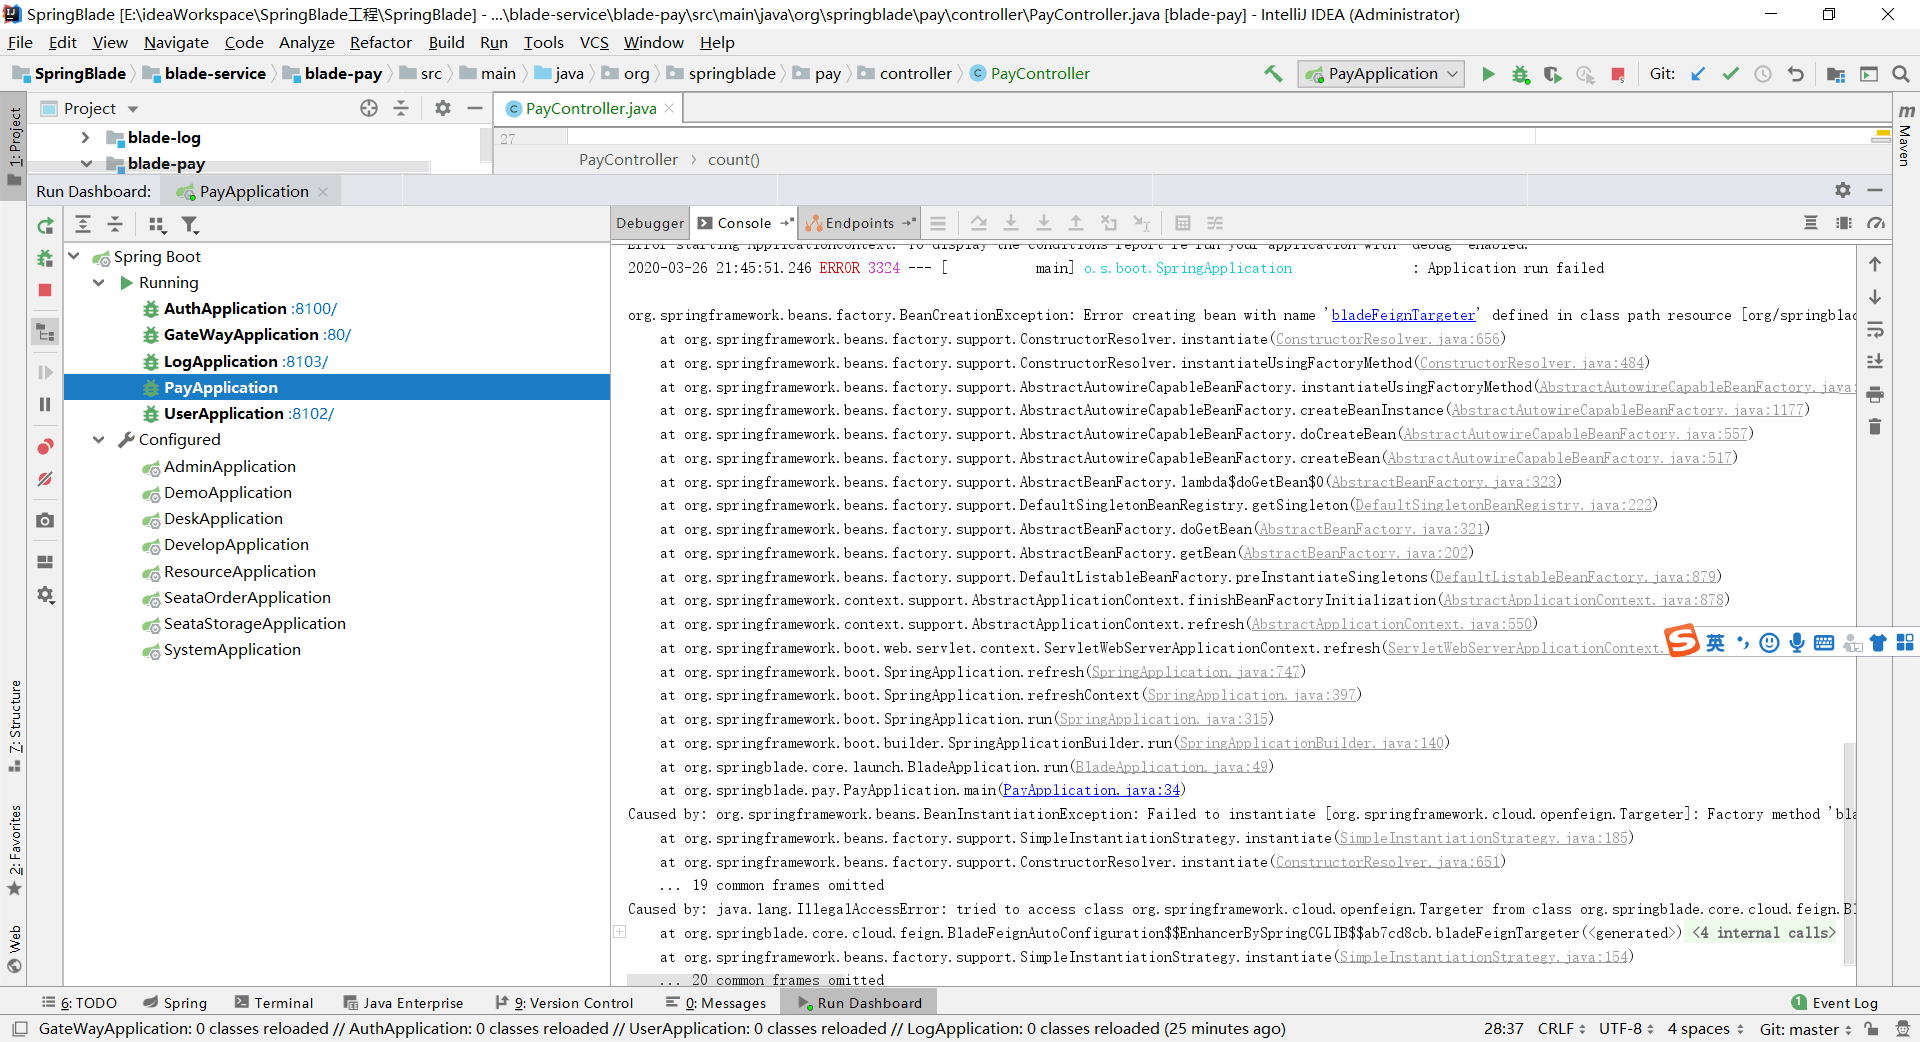Viewport: 1920px width, 1042px height.
Task: Open the VCS menu
Action: (x=594, y=42)
